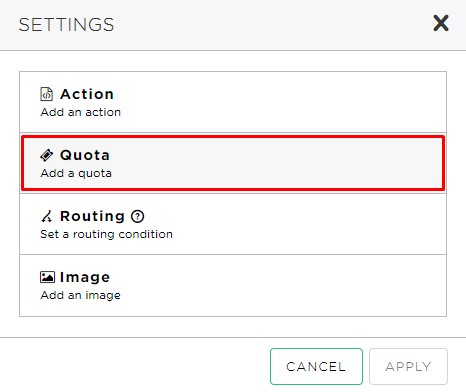
Task: Click the Routing branch icon
Action: click(x=46, y=216)
